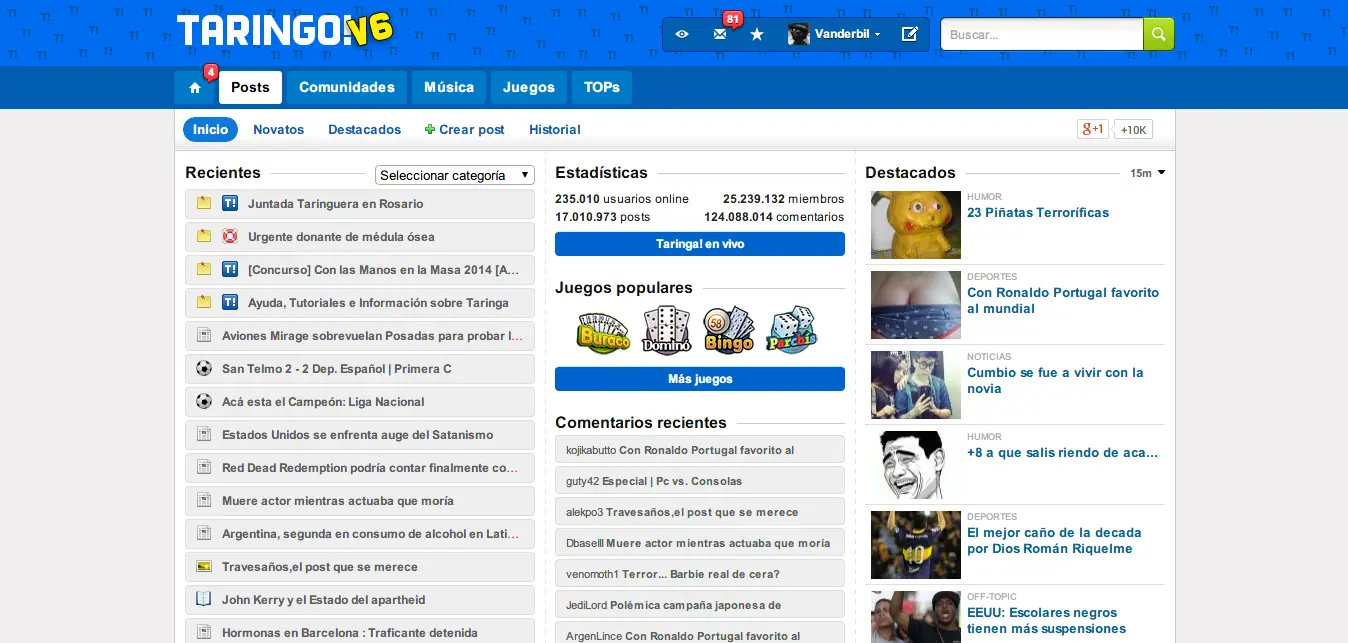Viewport: 1348px width, 643px height.
Task: Launch the Parchis dice game icon
Action: point(791,330)
